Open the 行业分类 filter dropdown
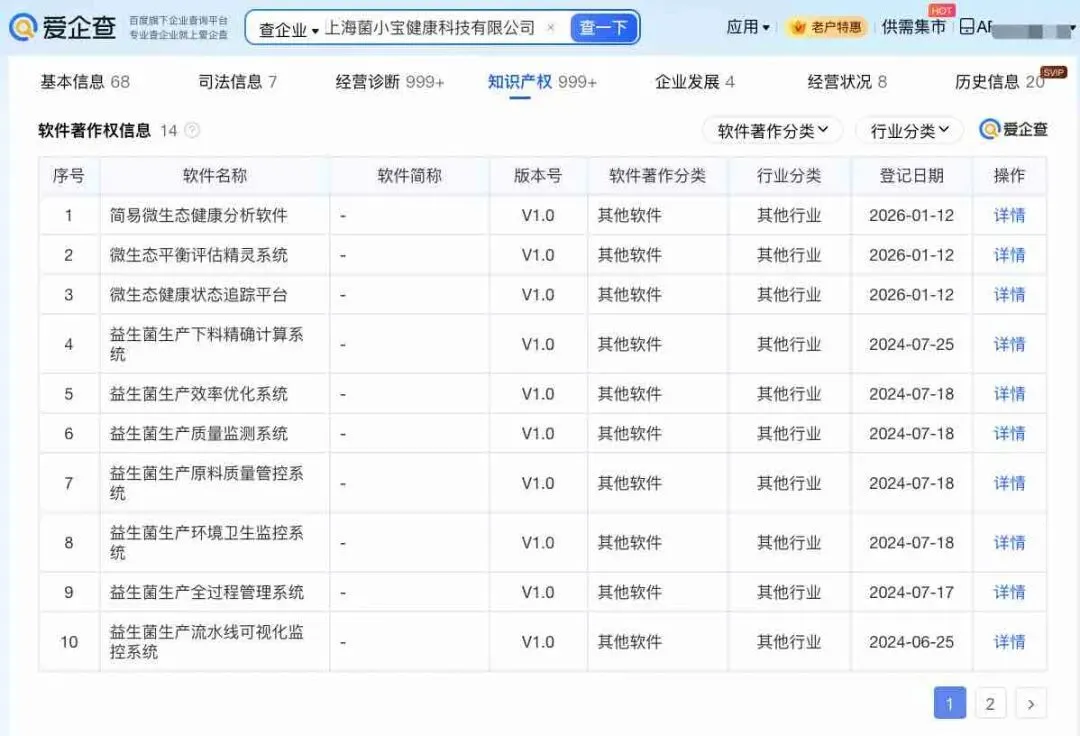This screenshot has width=1080, height=736. (908, 130)
